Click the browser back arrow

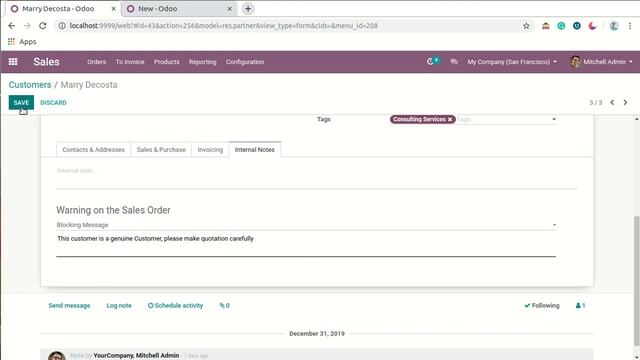pos(11,26)
